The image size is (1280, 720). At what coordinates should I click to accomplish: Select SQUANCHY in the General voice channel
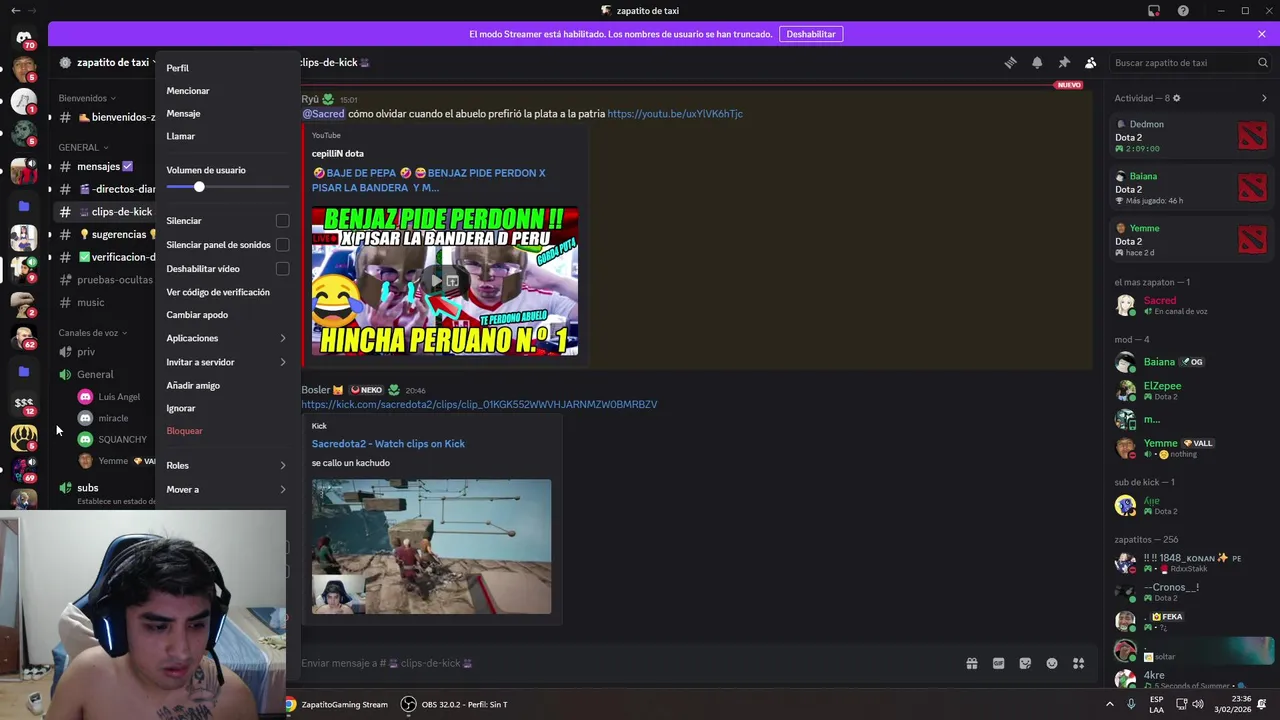pyautogui.click(x=122, y=439)
